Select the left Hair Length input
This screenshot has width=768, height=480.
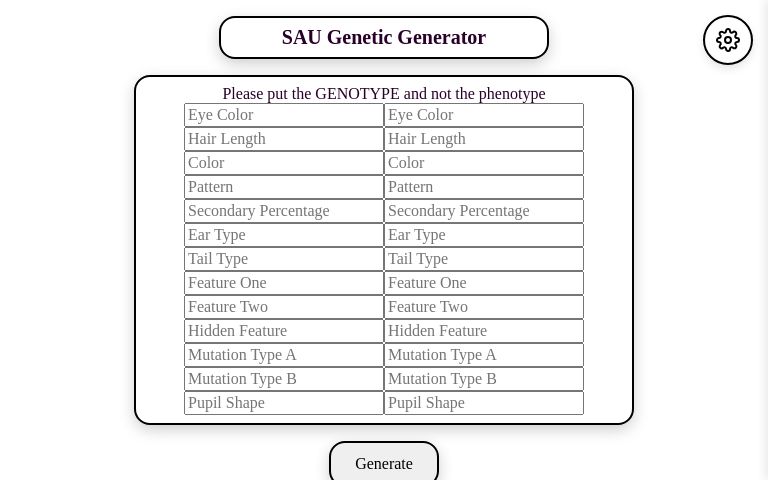click(284, 139)
